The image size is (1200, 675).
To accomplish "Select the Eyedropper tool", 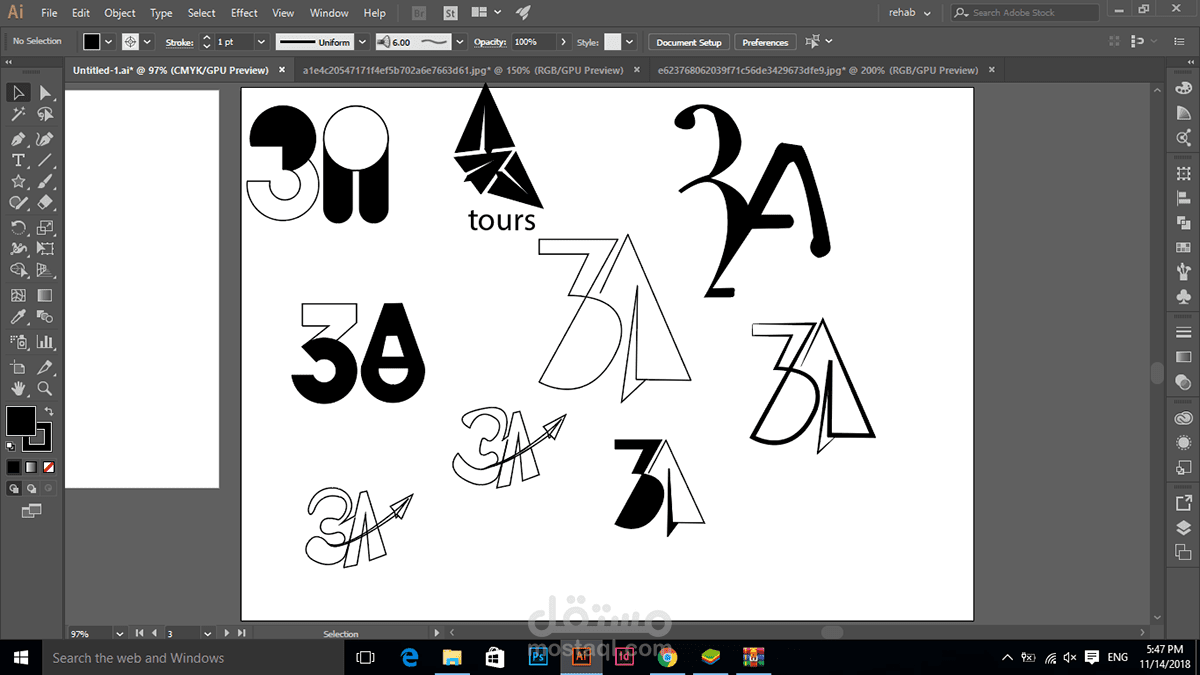I will (18, 317).
